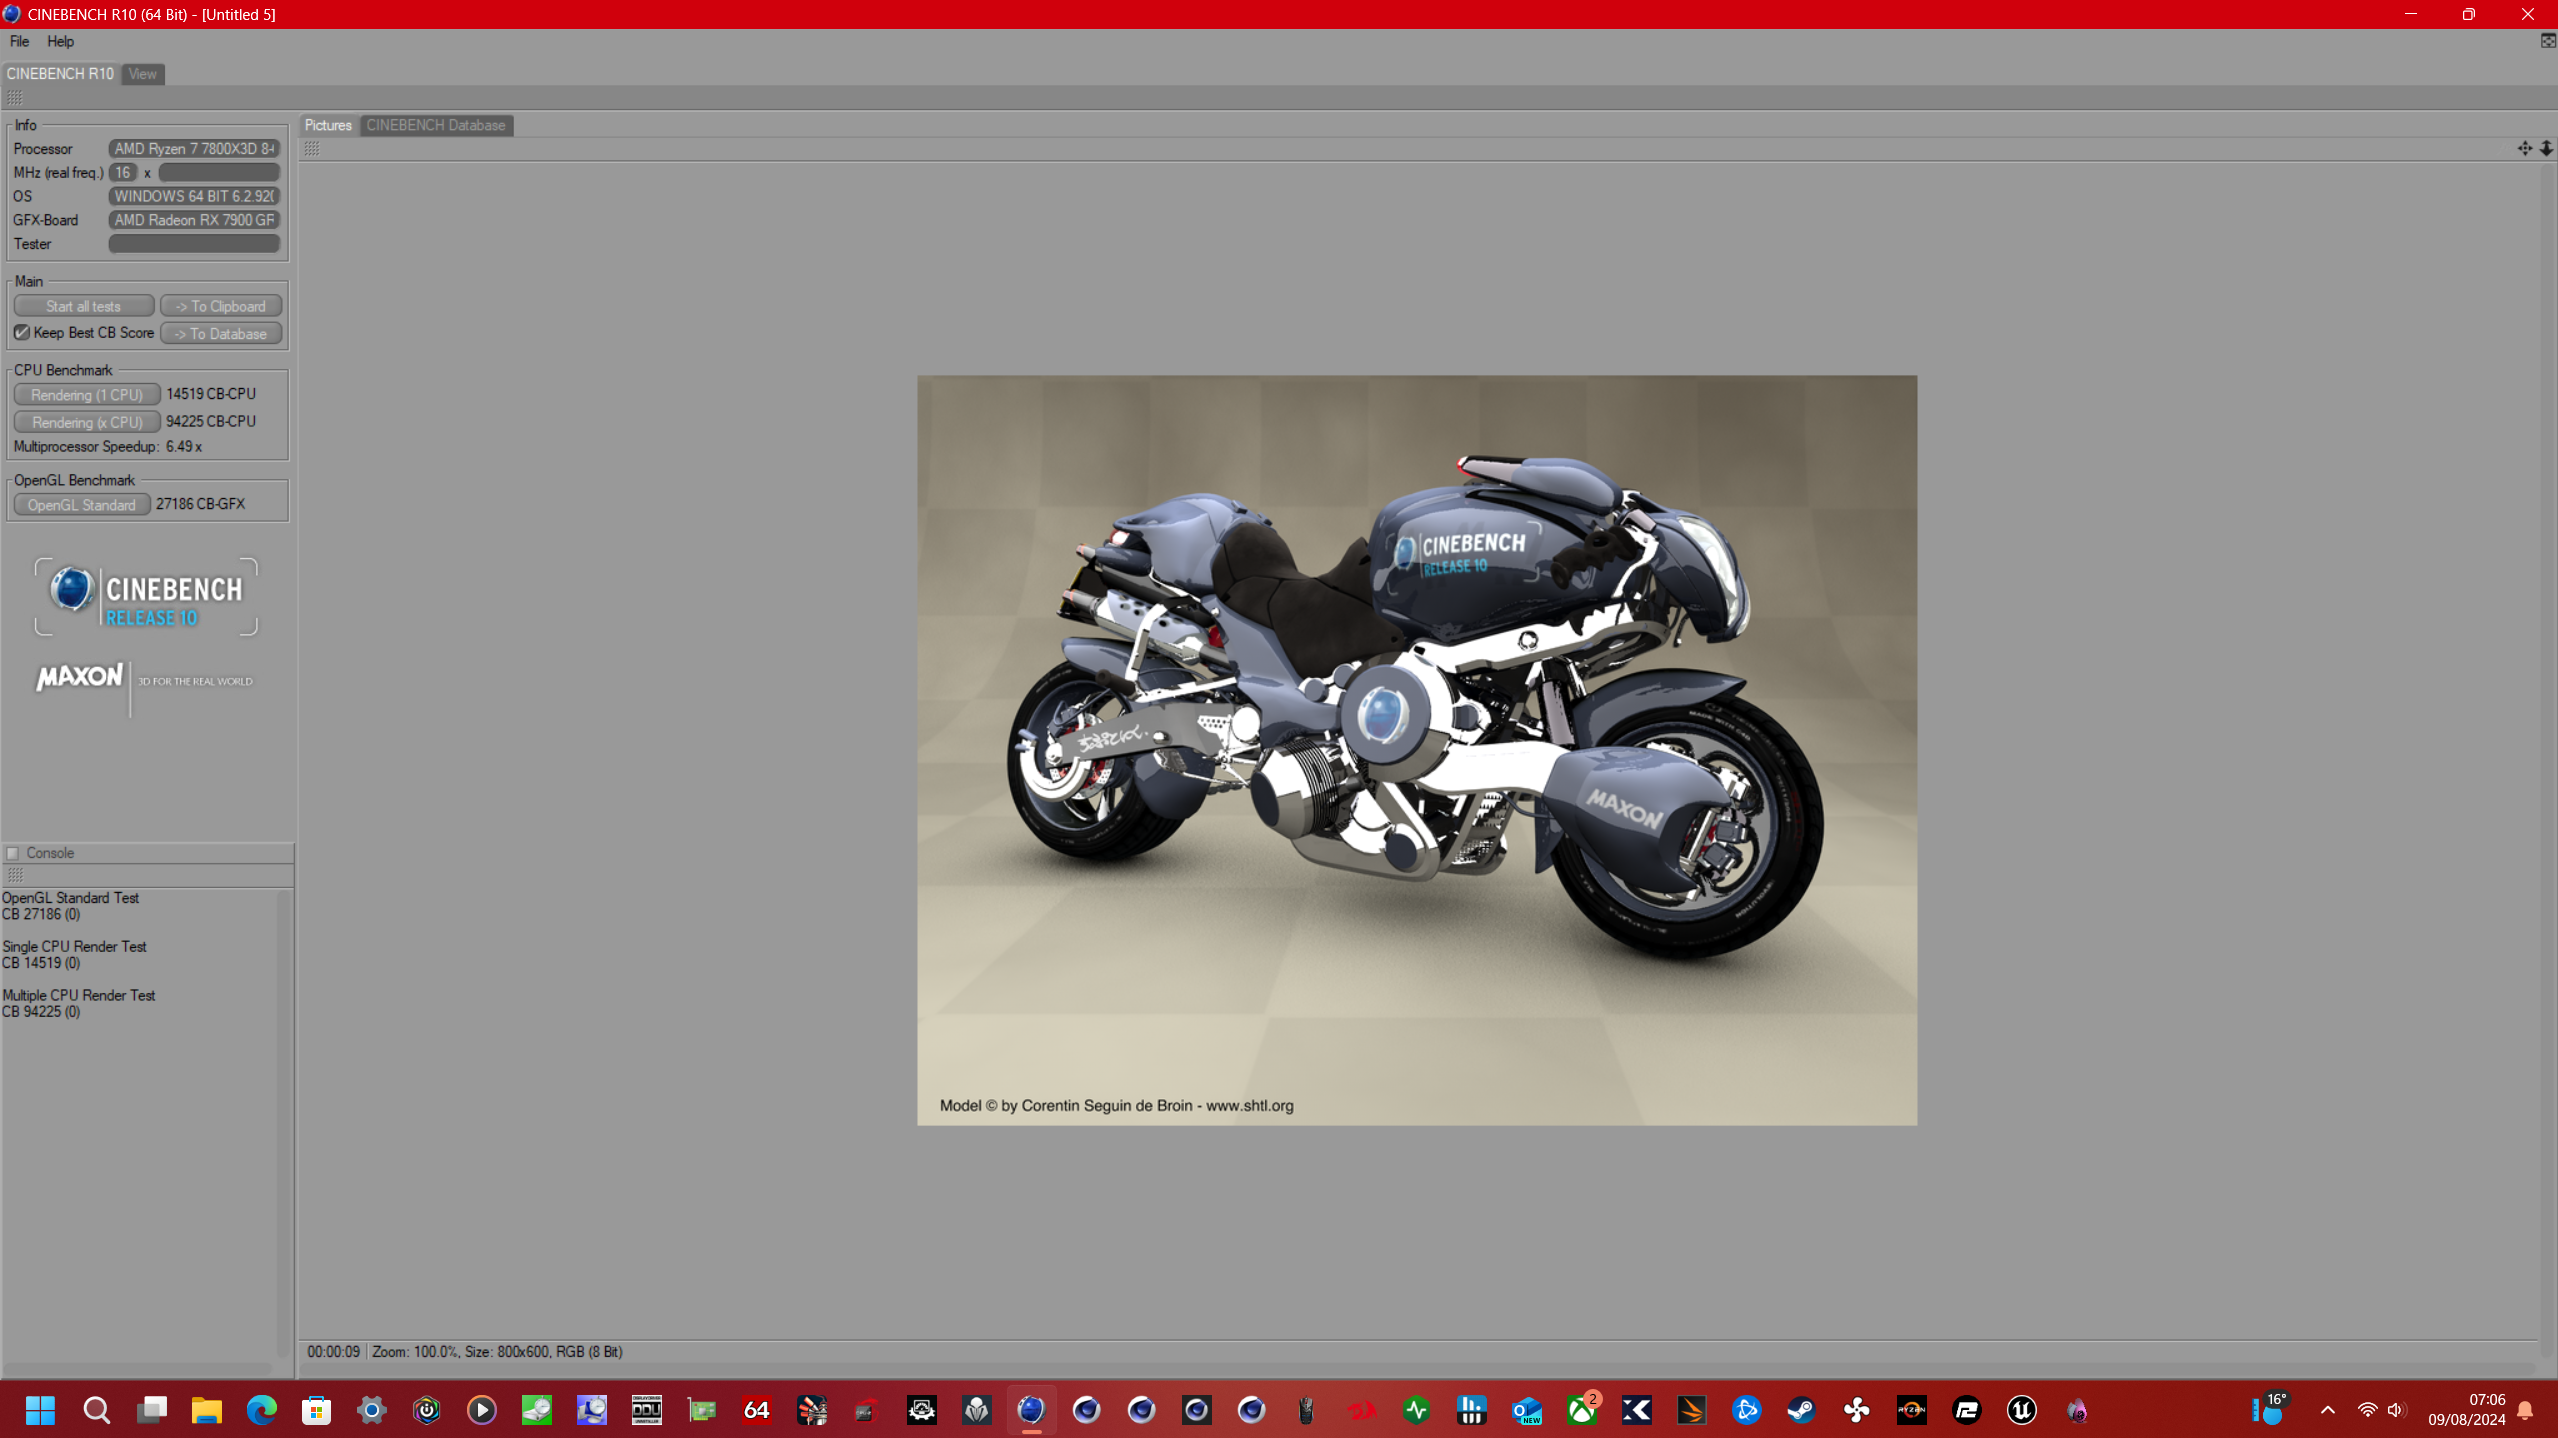
Task: Run the Rendering (1 CPU) test
Action: [87, 394]
